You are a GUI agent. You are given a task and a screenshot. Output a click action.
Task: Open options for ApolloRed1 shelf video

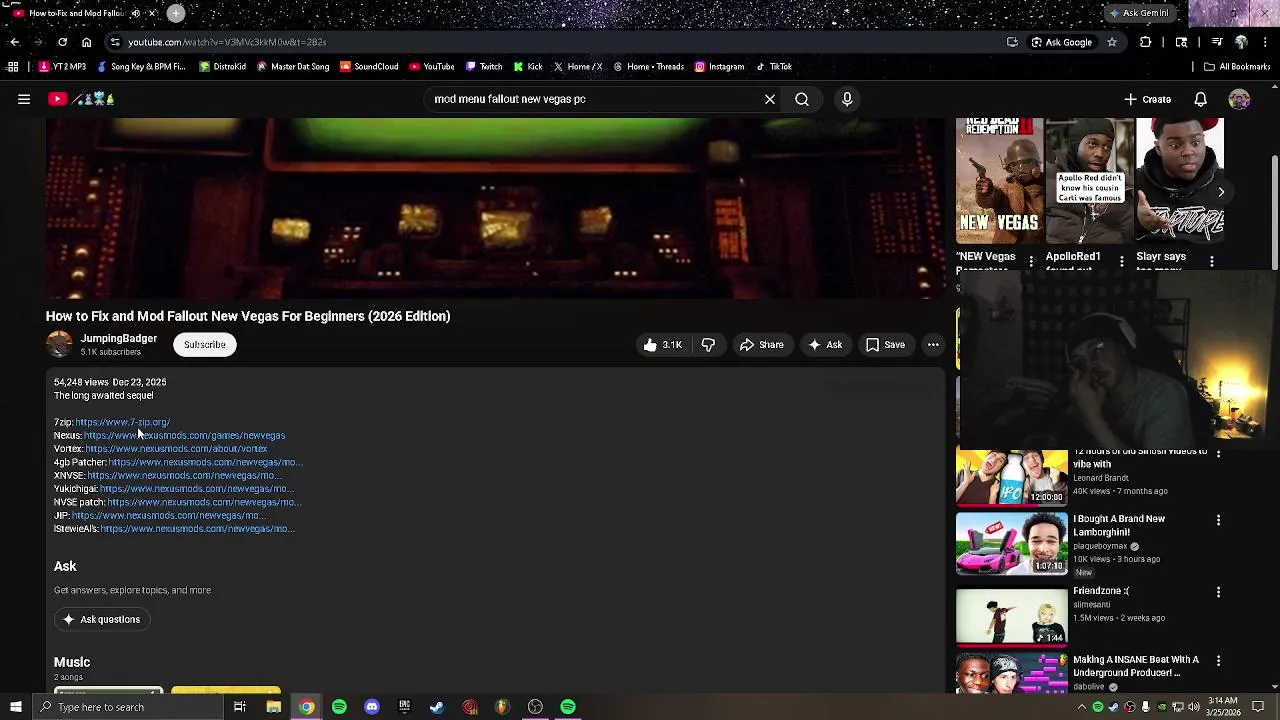point(1121,262)
